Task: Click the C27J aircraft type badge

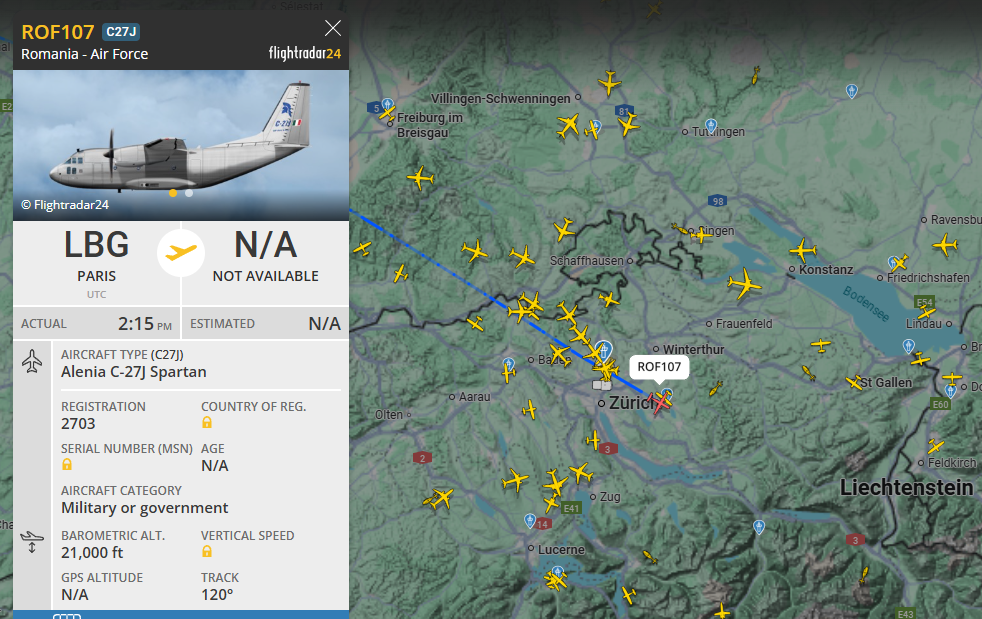Action: point(121,32)
